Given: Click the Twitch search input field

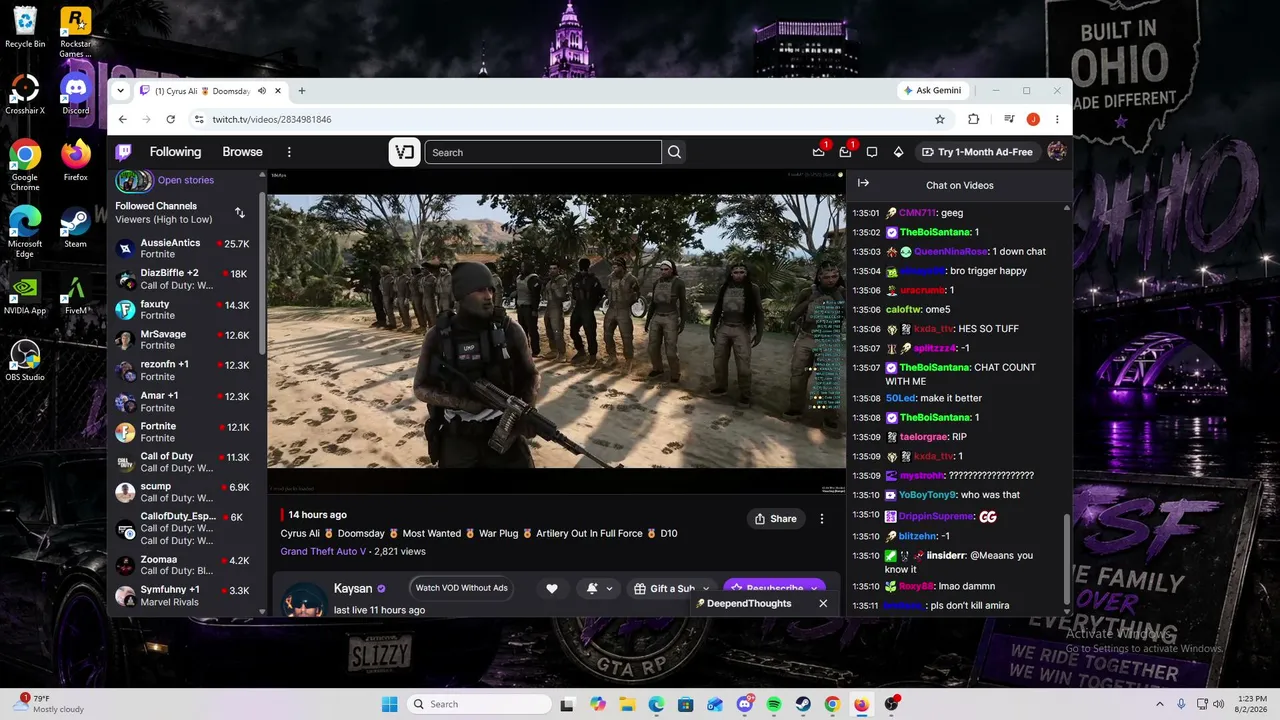Looking at the screenshot, I should [x=543, y=152].
